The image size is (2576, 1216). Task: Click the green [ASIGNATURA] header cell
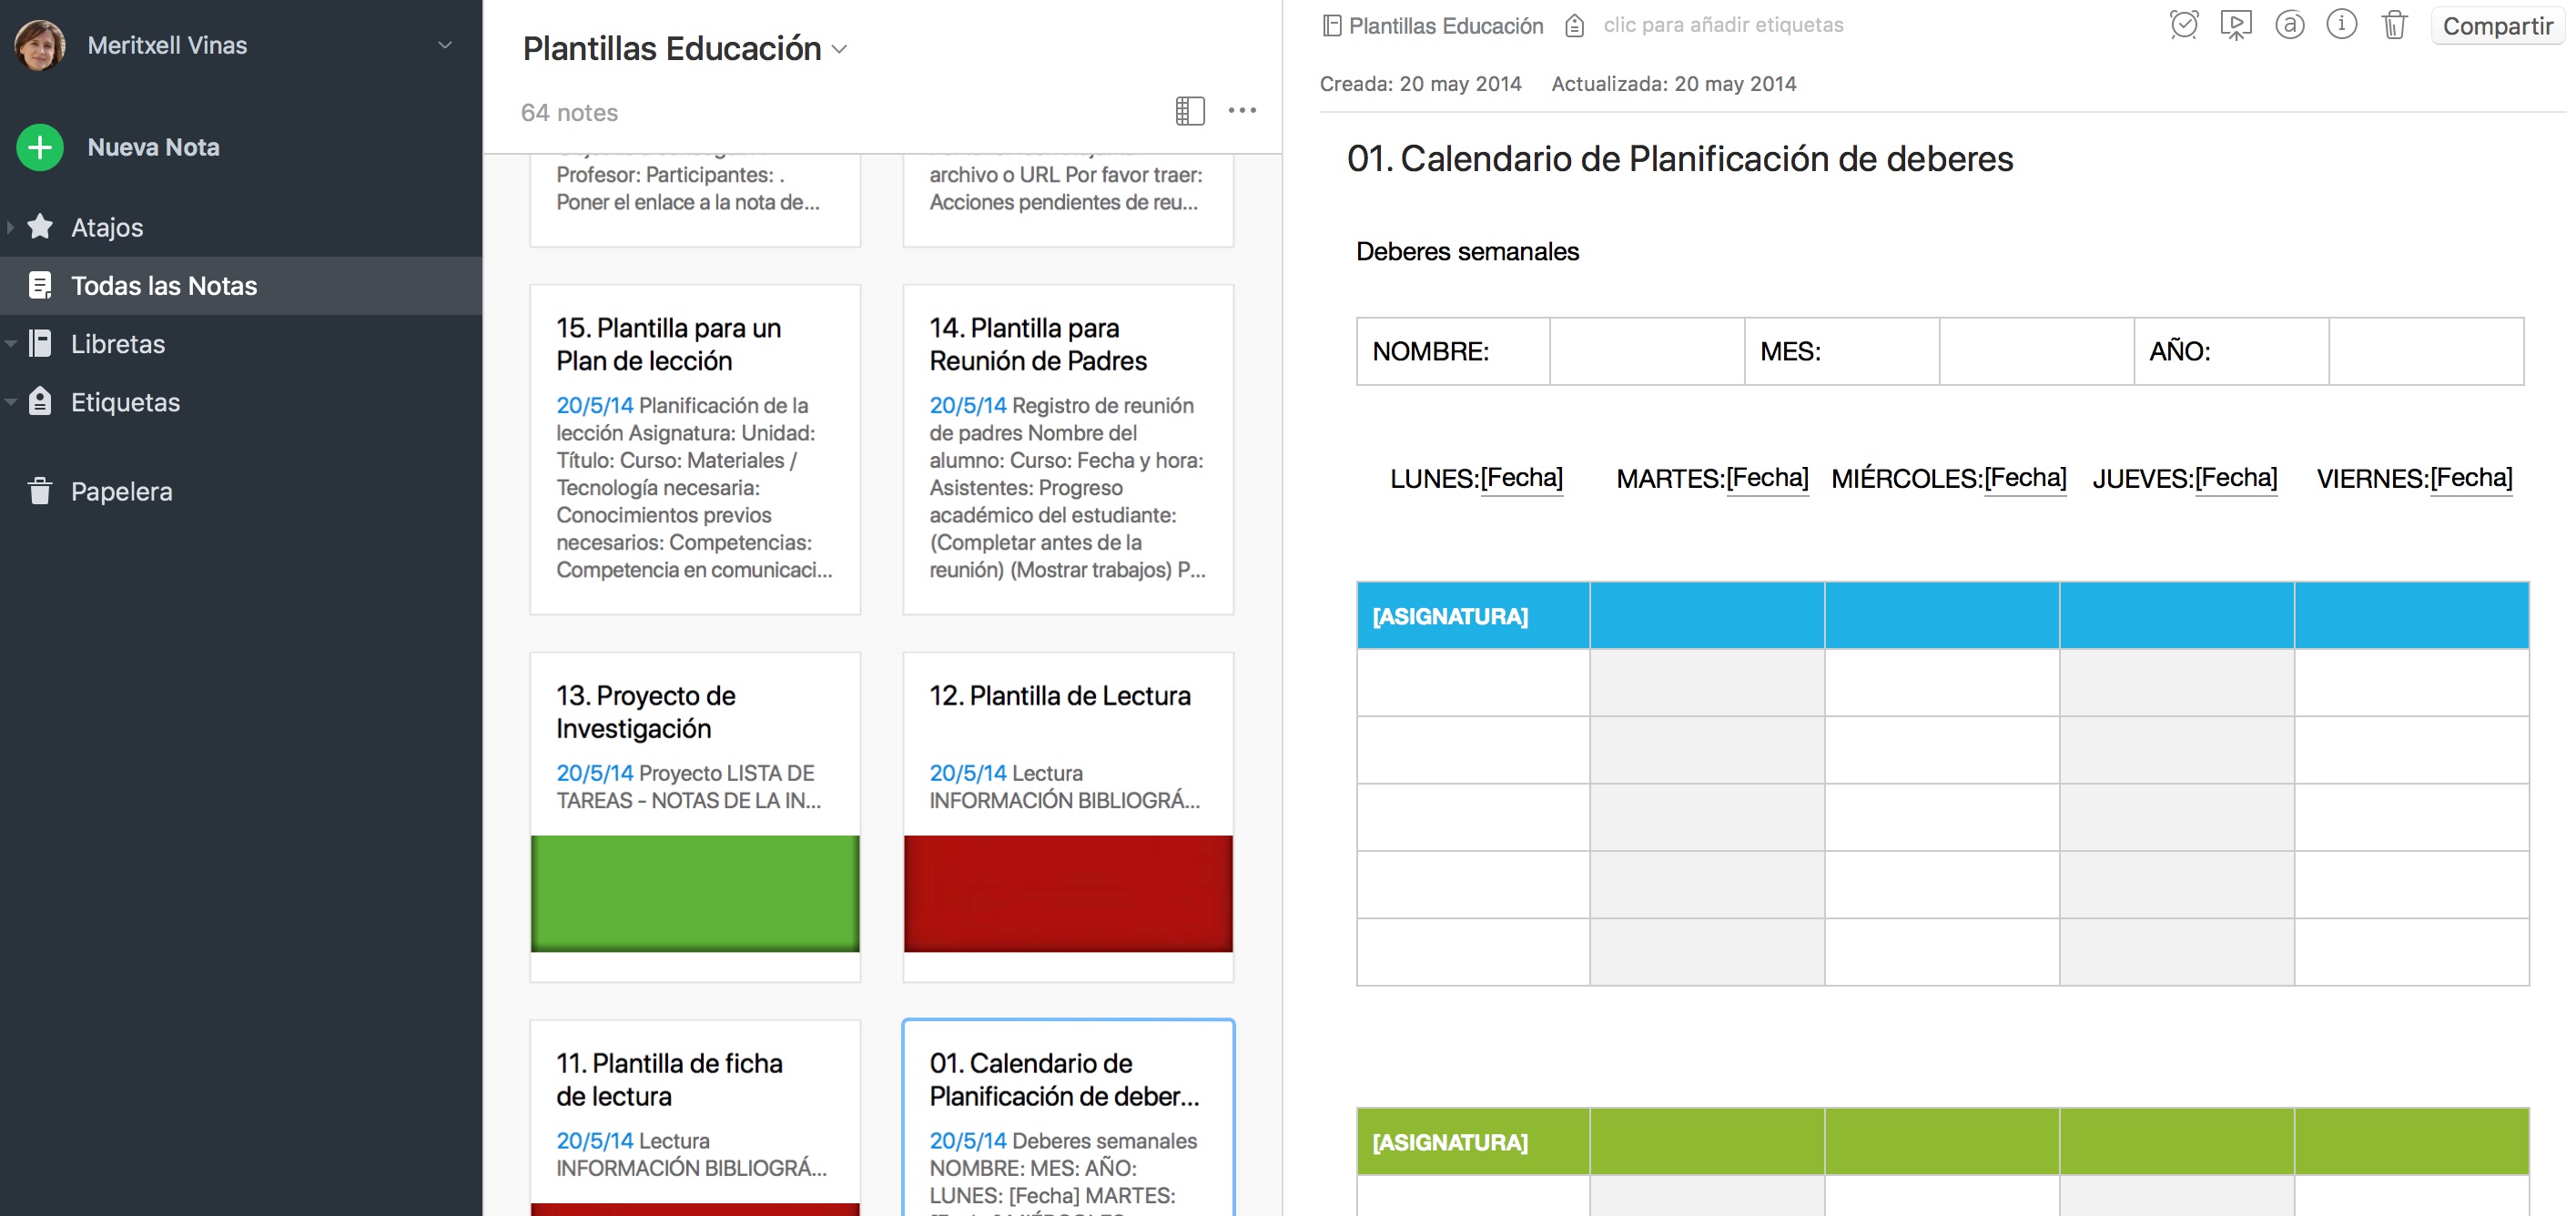click(1473, 1142)
